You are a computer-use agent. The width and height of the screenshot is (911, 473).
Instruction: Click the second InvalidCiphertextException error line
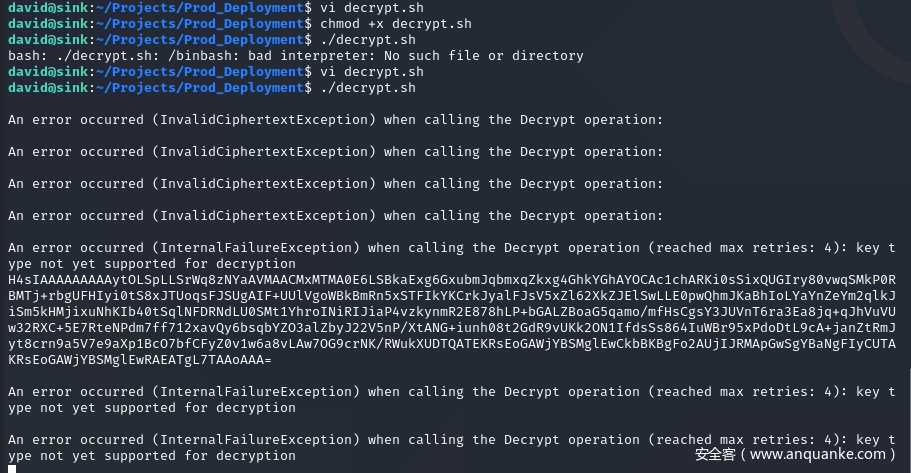tap(335, 152)
